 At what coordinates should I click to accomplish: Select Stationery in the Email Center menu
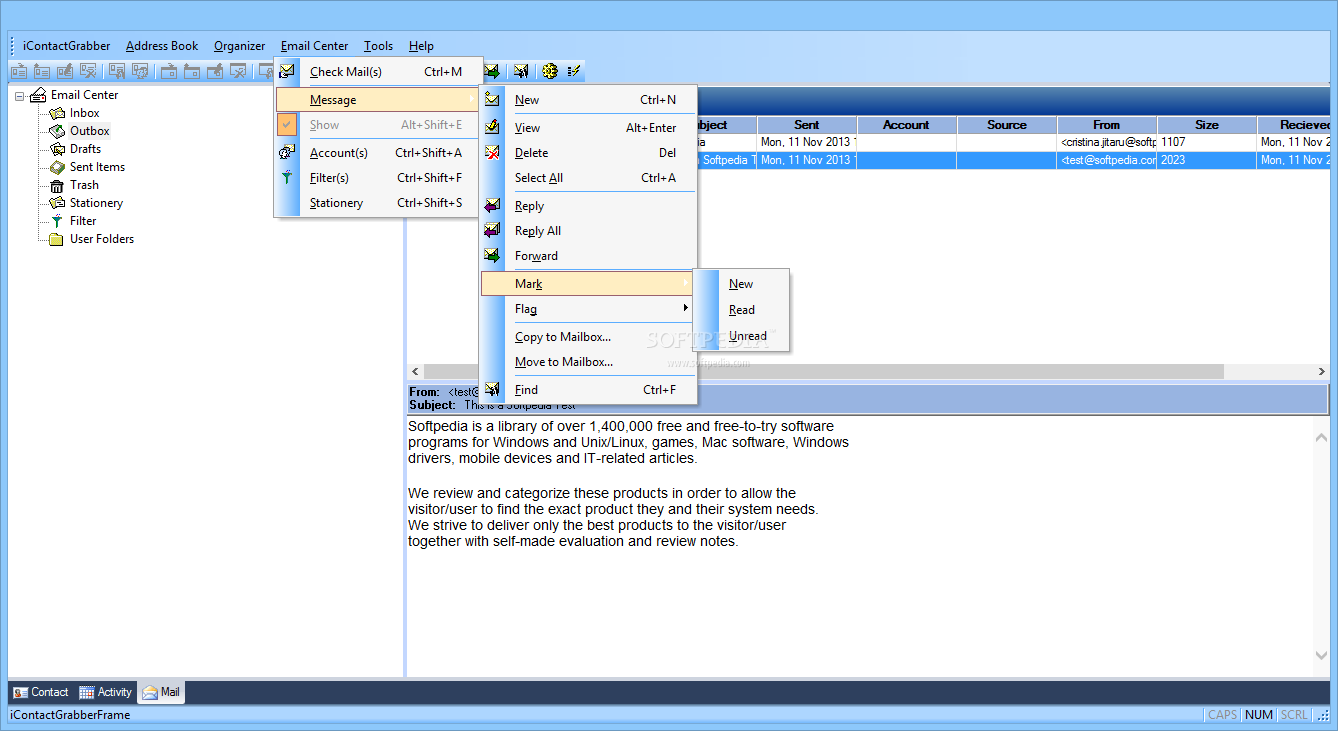[378, 203]
